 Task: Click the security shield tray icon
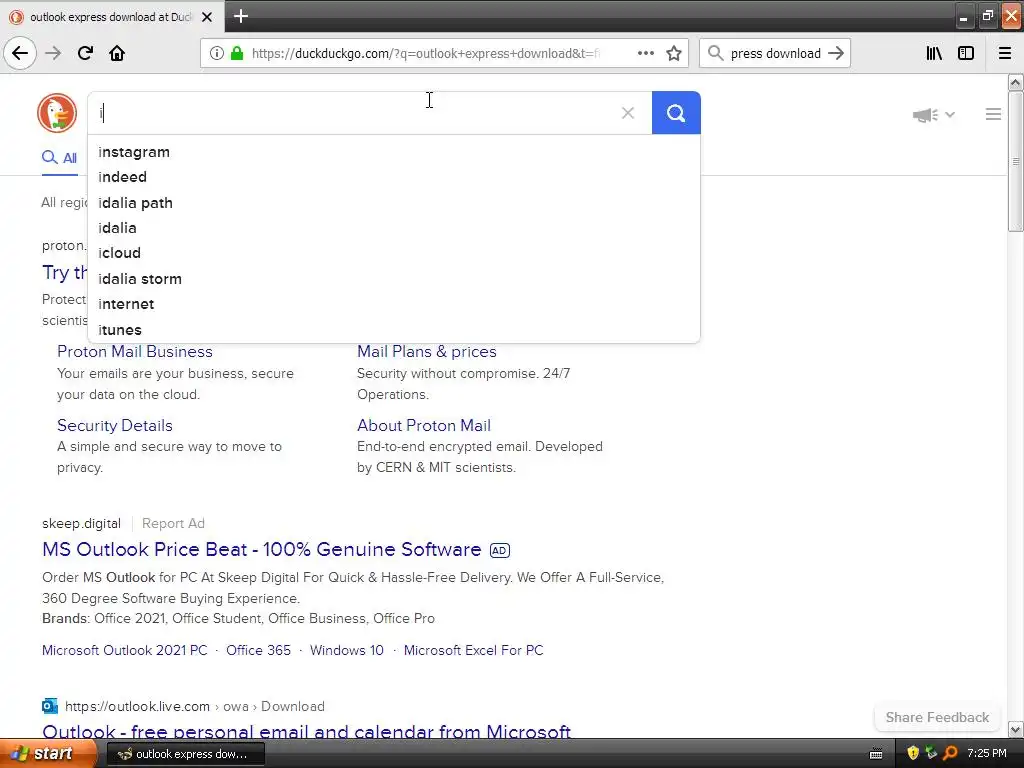click(x=913, y=754)
